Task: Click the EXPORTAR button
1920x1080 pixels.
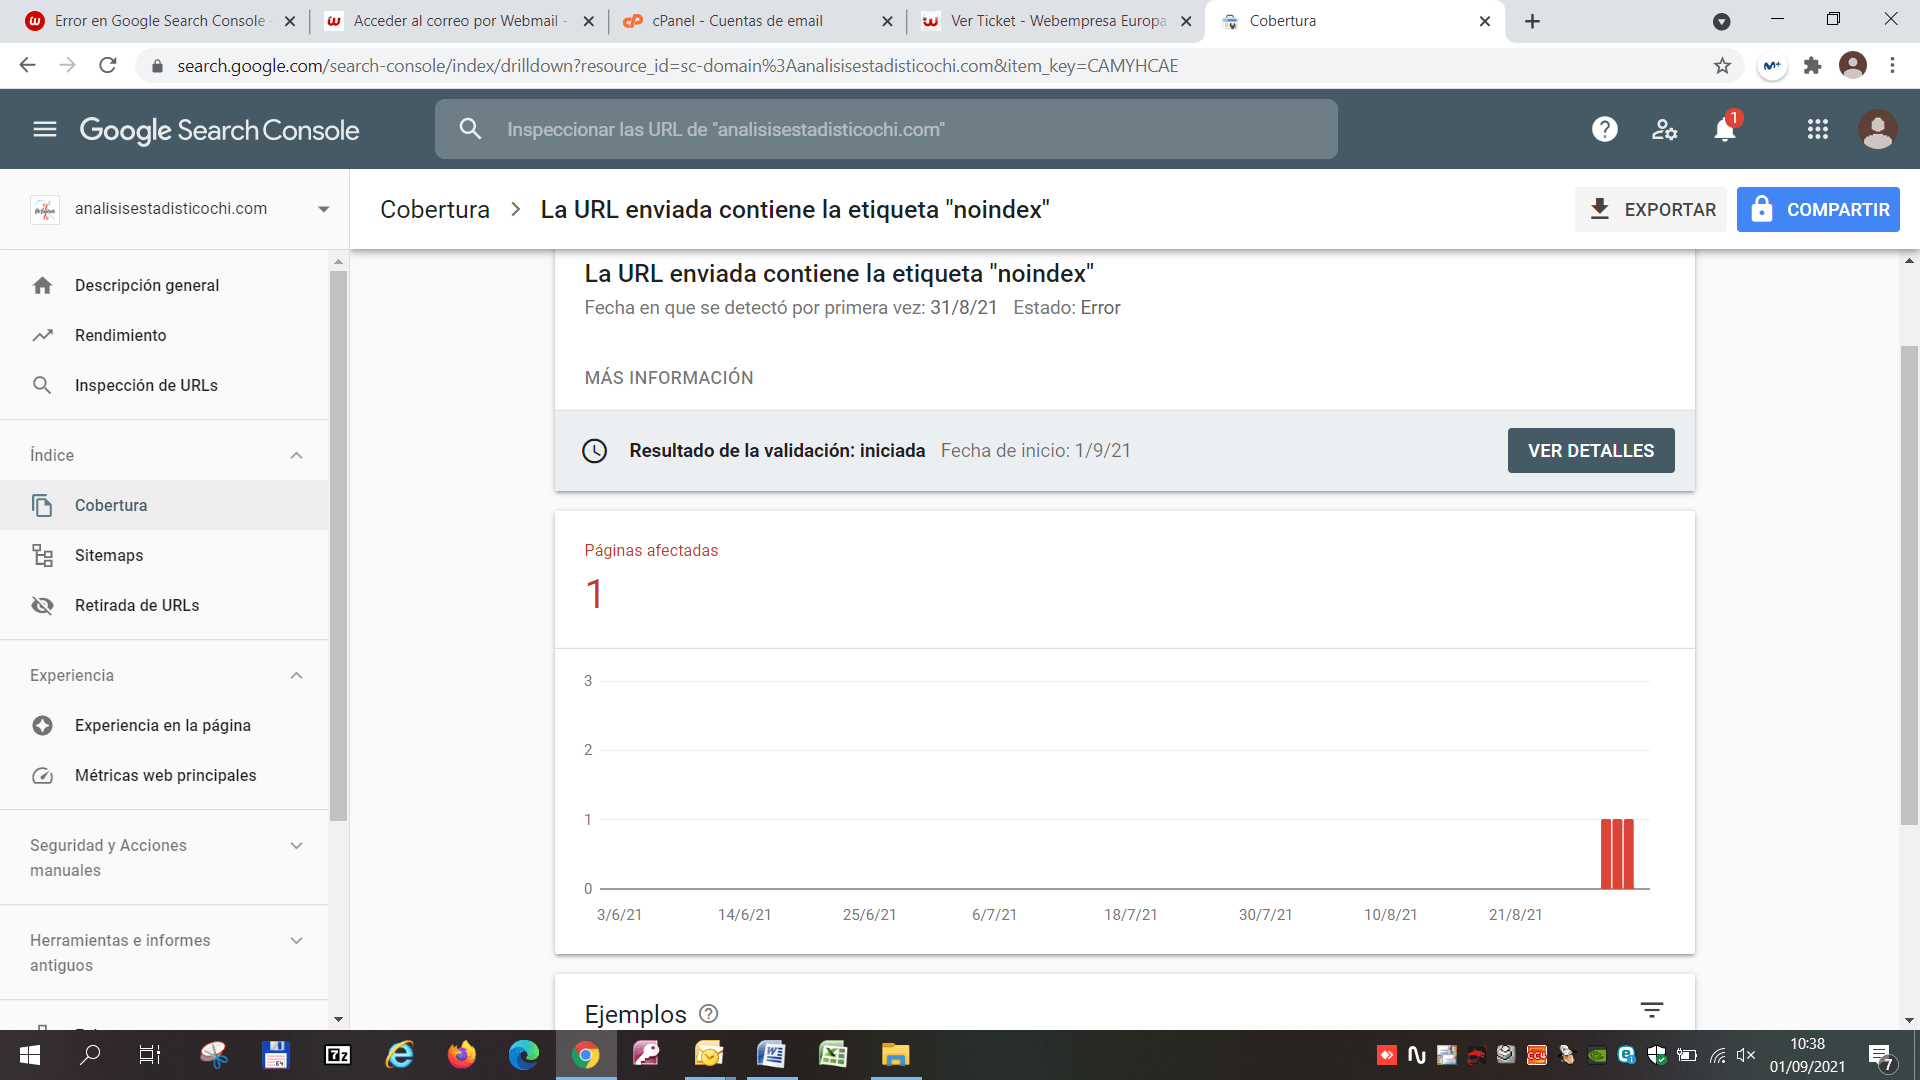Action: 1650,210
